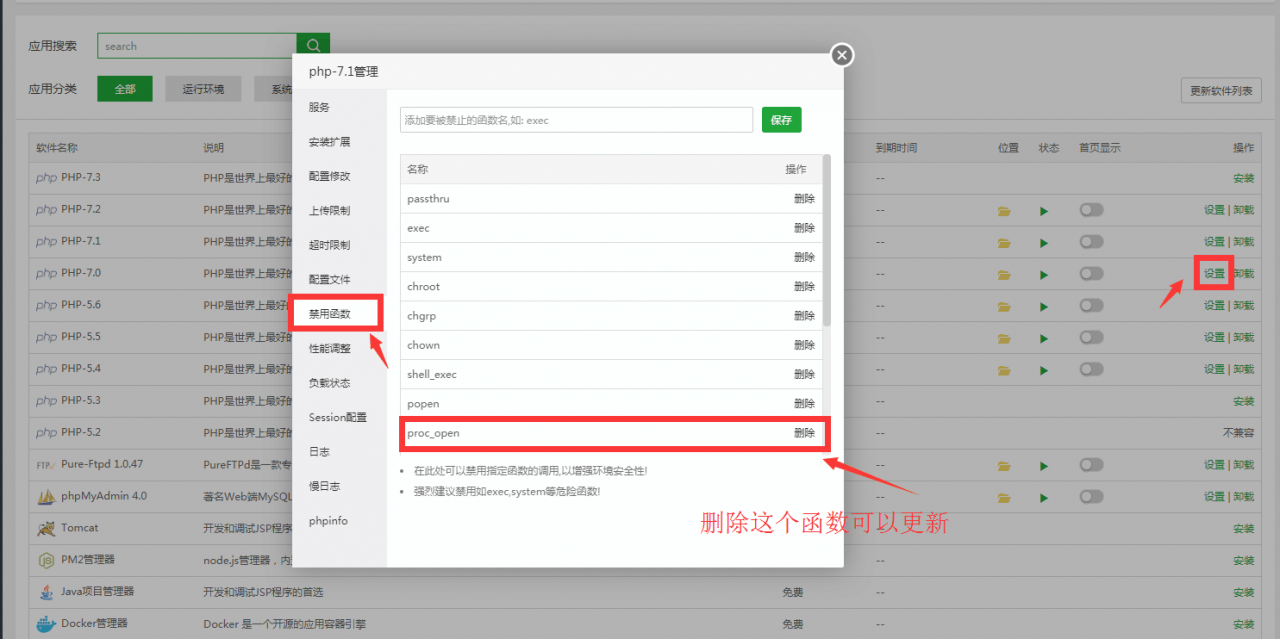This screenshot has height=639, width=1280.
Task: Toggle homepage display for PHP-5.5
Action: (x=1091, y=337)
